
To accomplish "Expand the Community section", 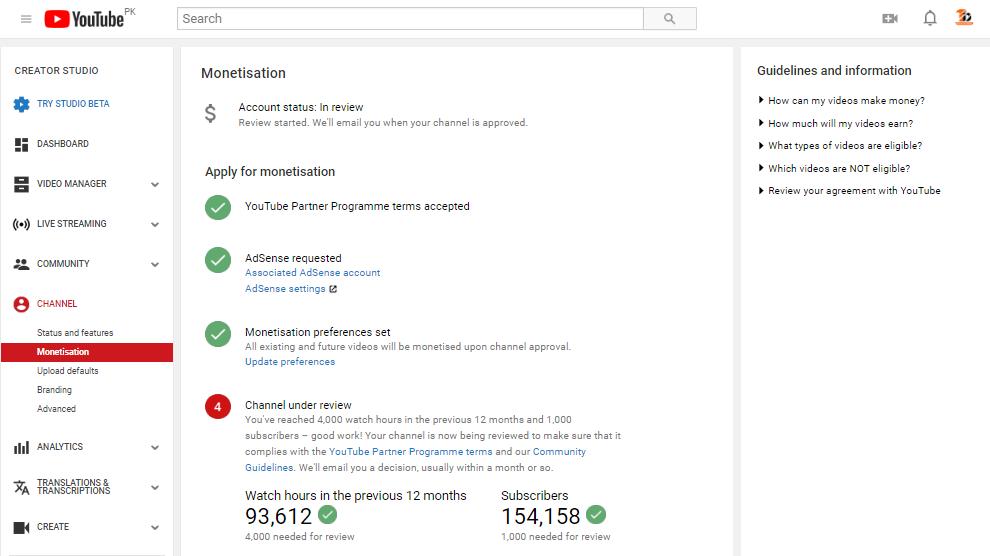I will click(x=155, y=264).
